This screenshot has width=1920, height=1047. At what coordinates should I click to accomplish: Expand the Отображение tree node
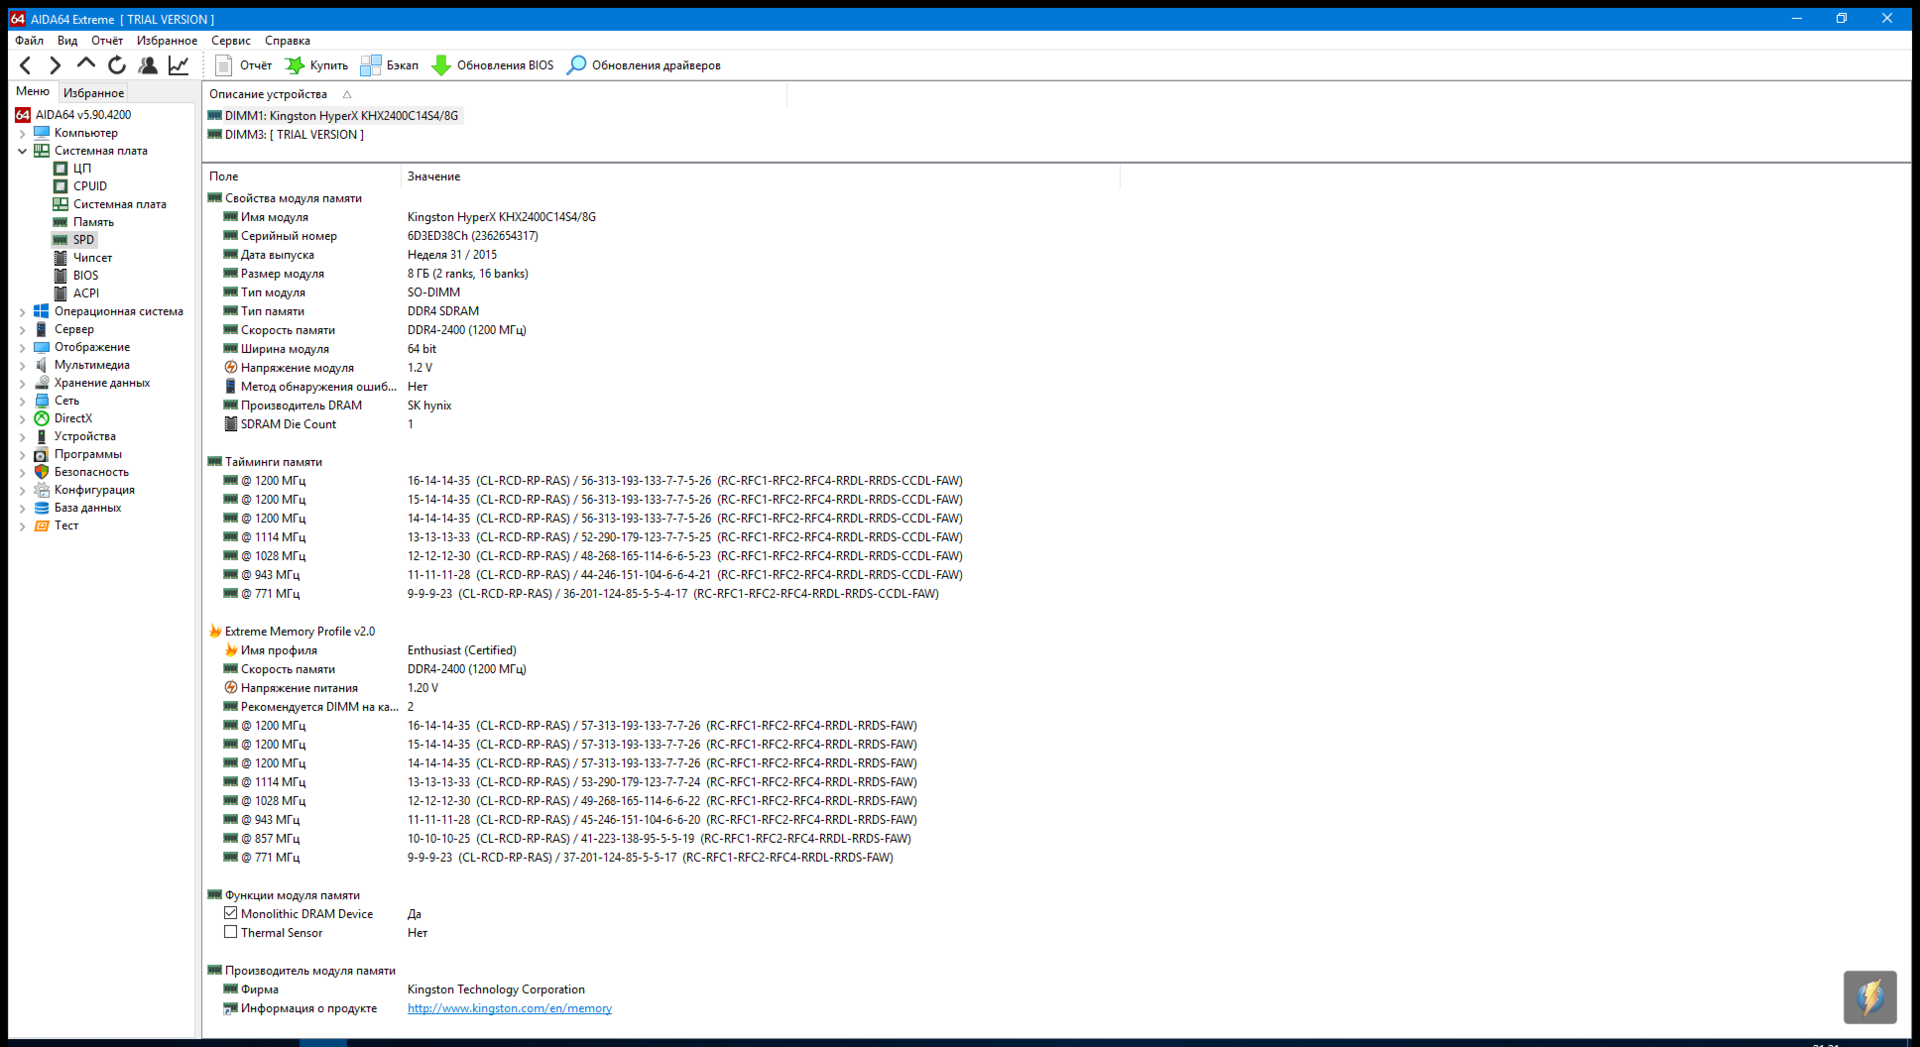point(22,348)
